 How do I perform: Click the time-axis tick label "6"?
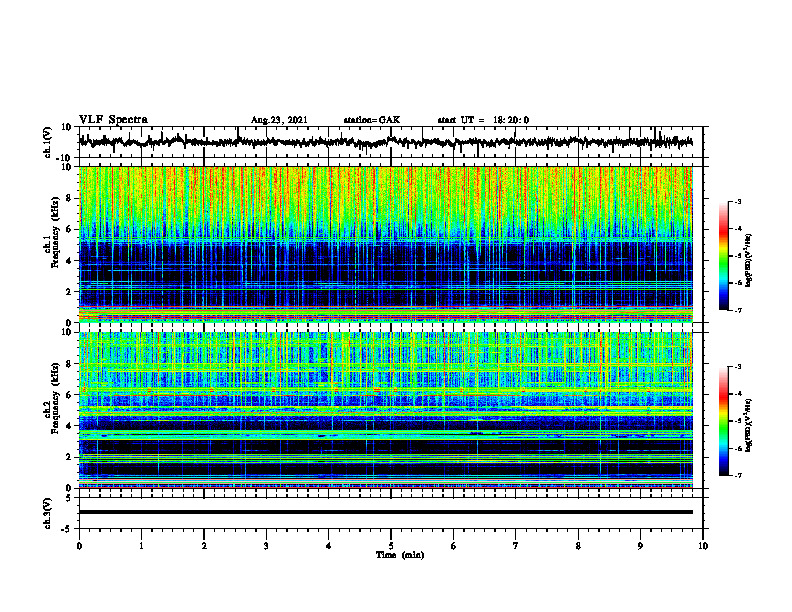pyautogui.click(x=454, y=546)
